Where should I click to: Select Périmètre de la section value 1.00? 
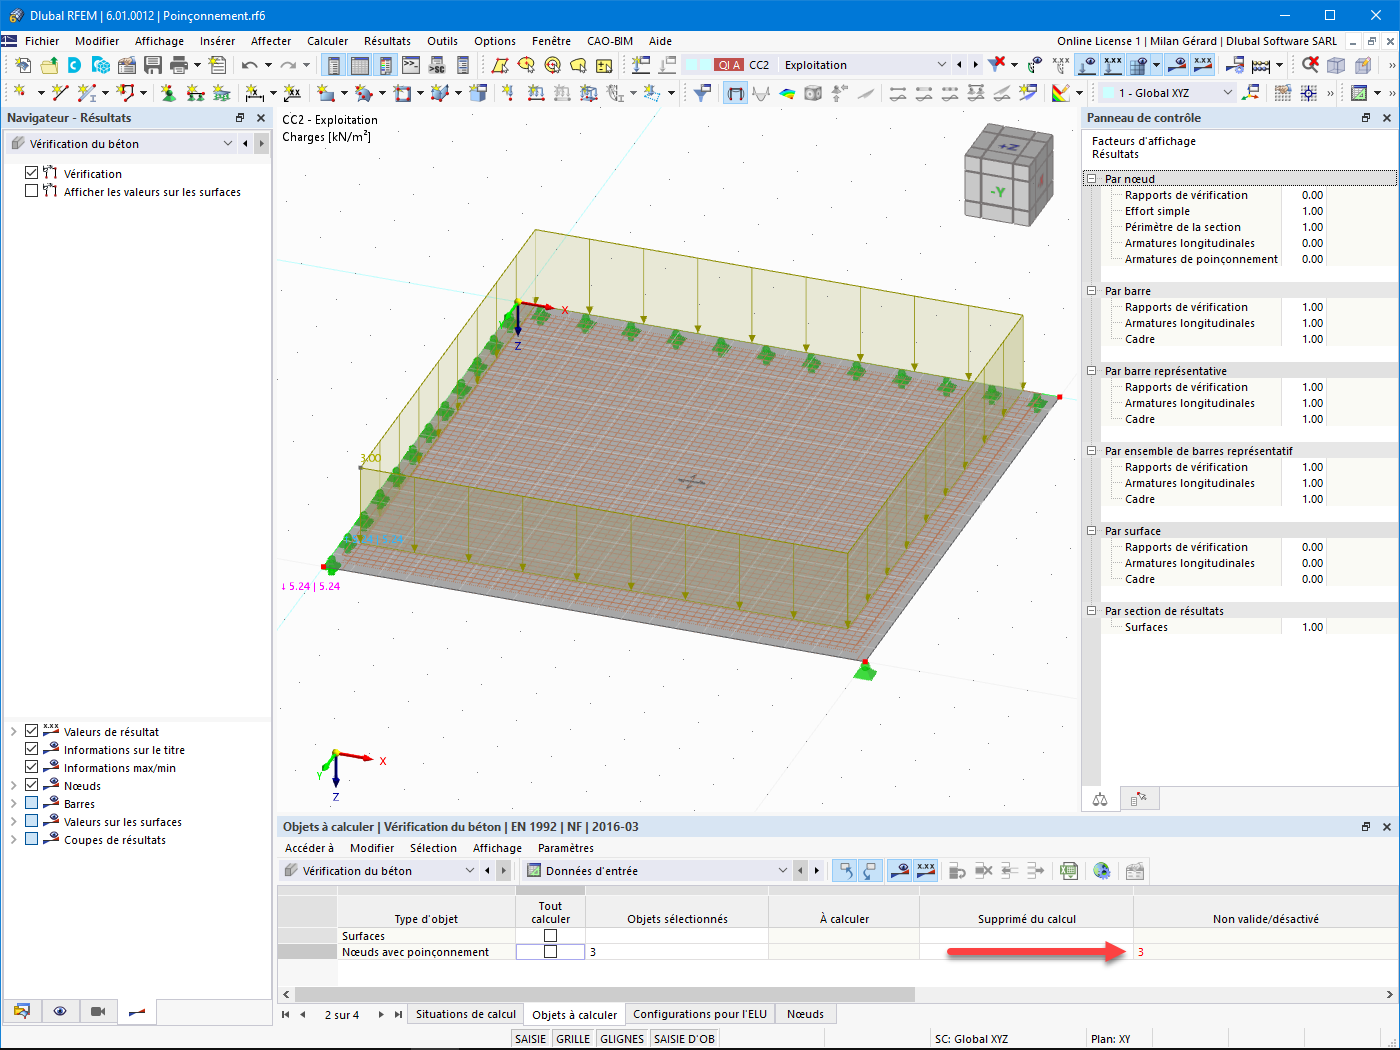[x=1312, y=227]
